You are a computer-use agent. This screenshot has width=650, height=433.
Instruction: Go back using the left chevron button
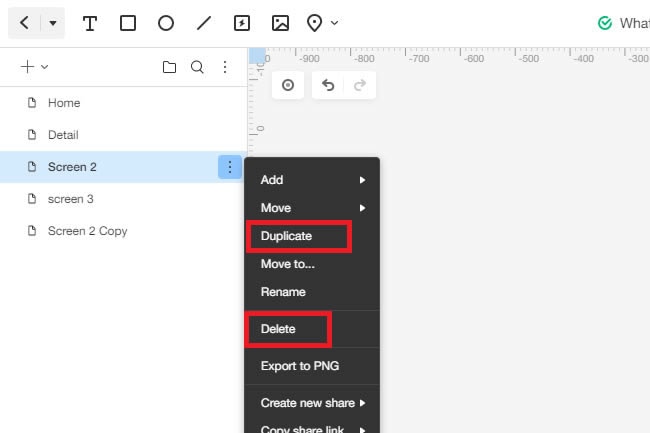[x=24, y=23]
